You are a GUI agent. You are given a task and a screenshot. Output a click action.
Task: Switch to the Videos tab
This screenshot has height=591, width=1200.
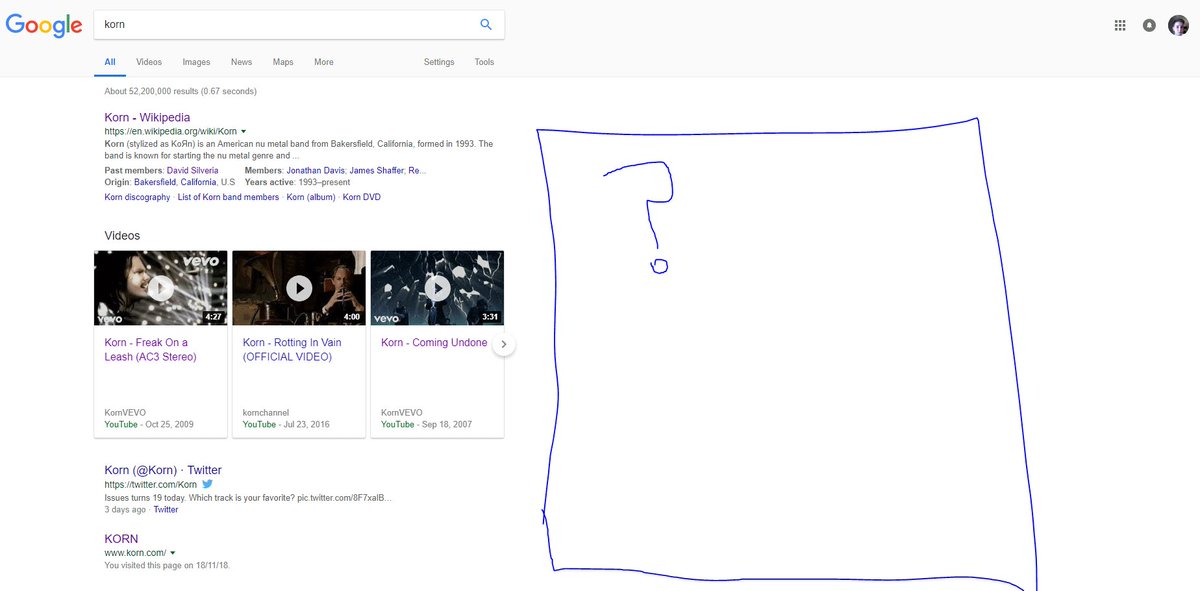149,62
